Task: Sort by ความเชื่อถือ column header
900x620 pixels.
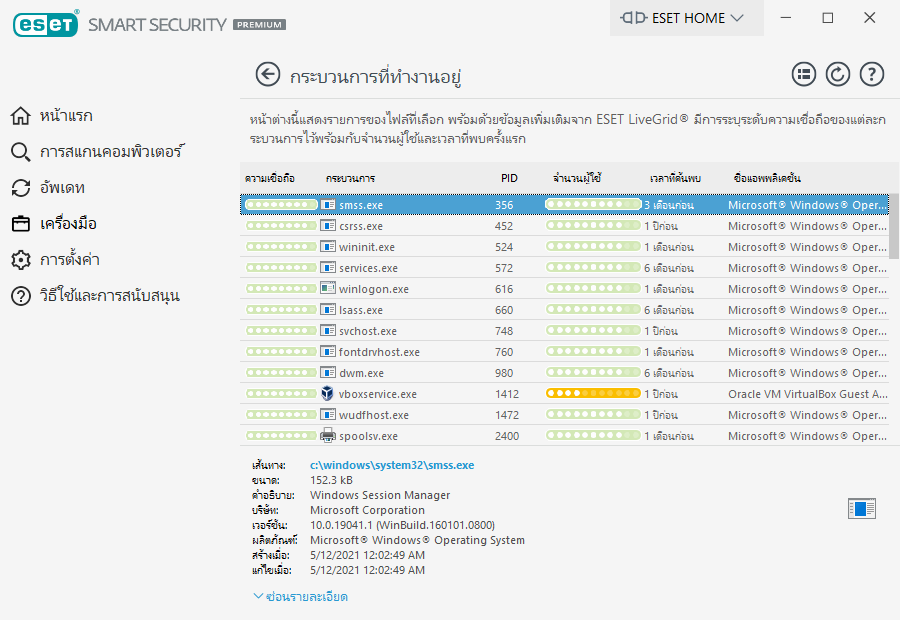Action: pyautogui.click(x=270, y=178)
